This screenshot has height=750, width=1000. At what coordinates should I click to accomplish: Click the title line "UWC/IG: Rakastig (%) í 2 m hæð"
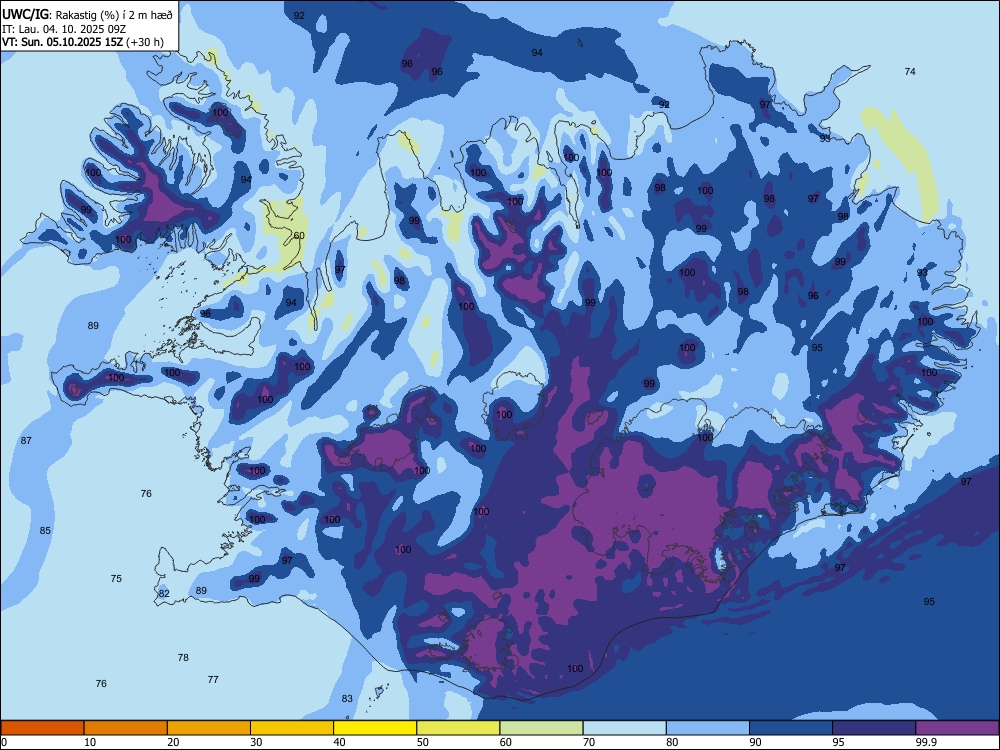[x=87, y=15]
